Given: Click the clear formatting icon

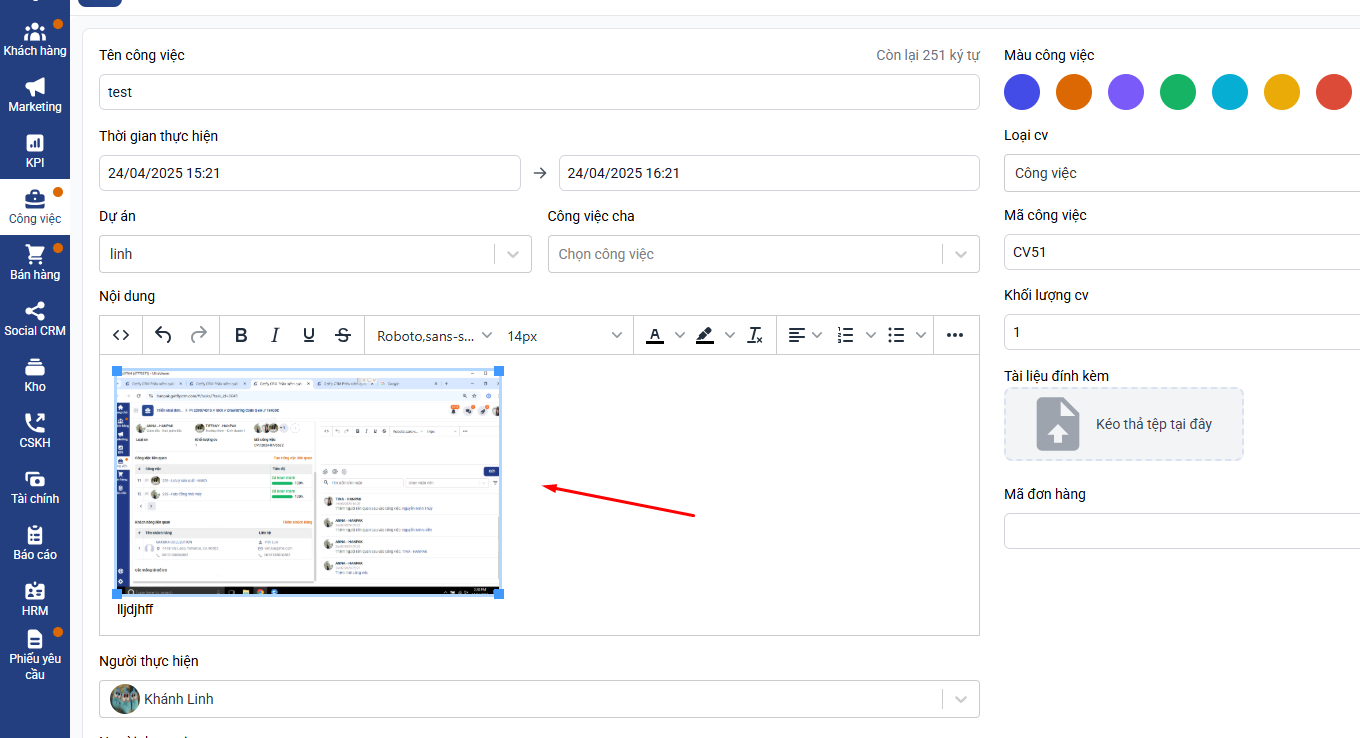Looking at the screenshot, I should point(755,336).
